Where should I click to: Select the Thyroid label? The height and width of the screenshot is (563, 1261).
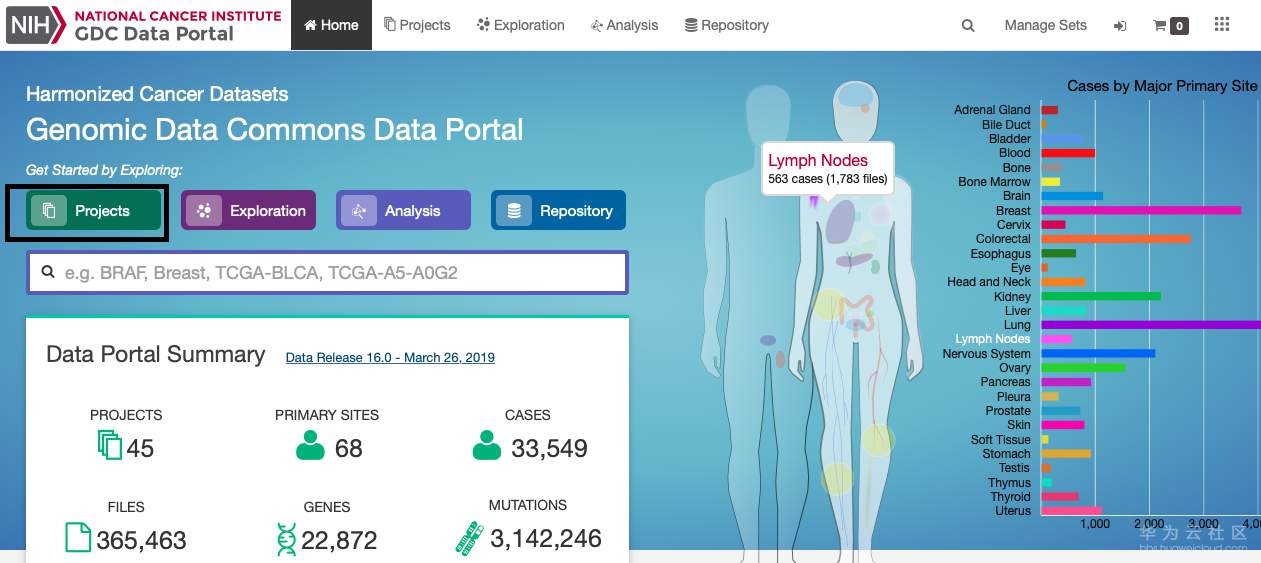pos(1010,497)
